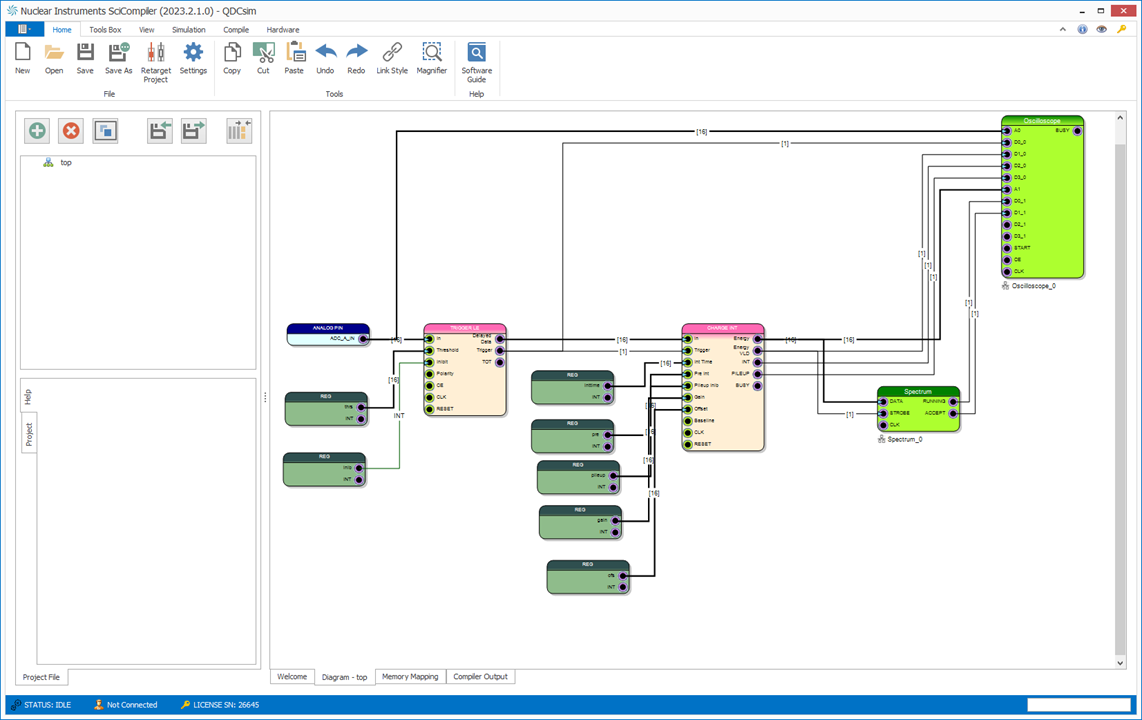
Task: Click the Spectrum ACCEPT output port
Action: pos(953,414)
